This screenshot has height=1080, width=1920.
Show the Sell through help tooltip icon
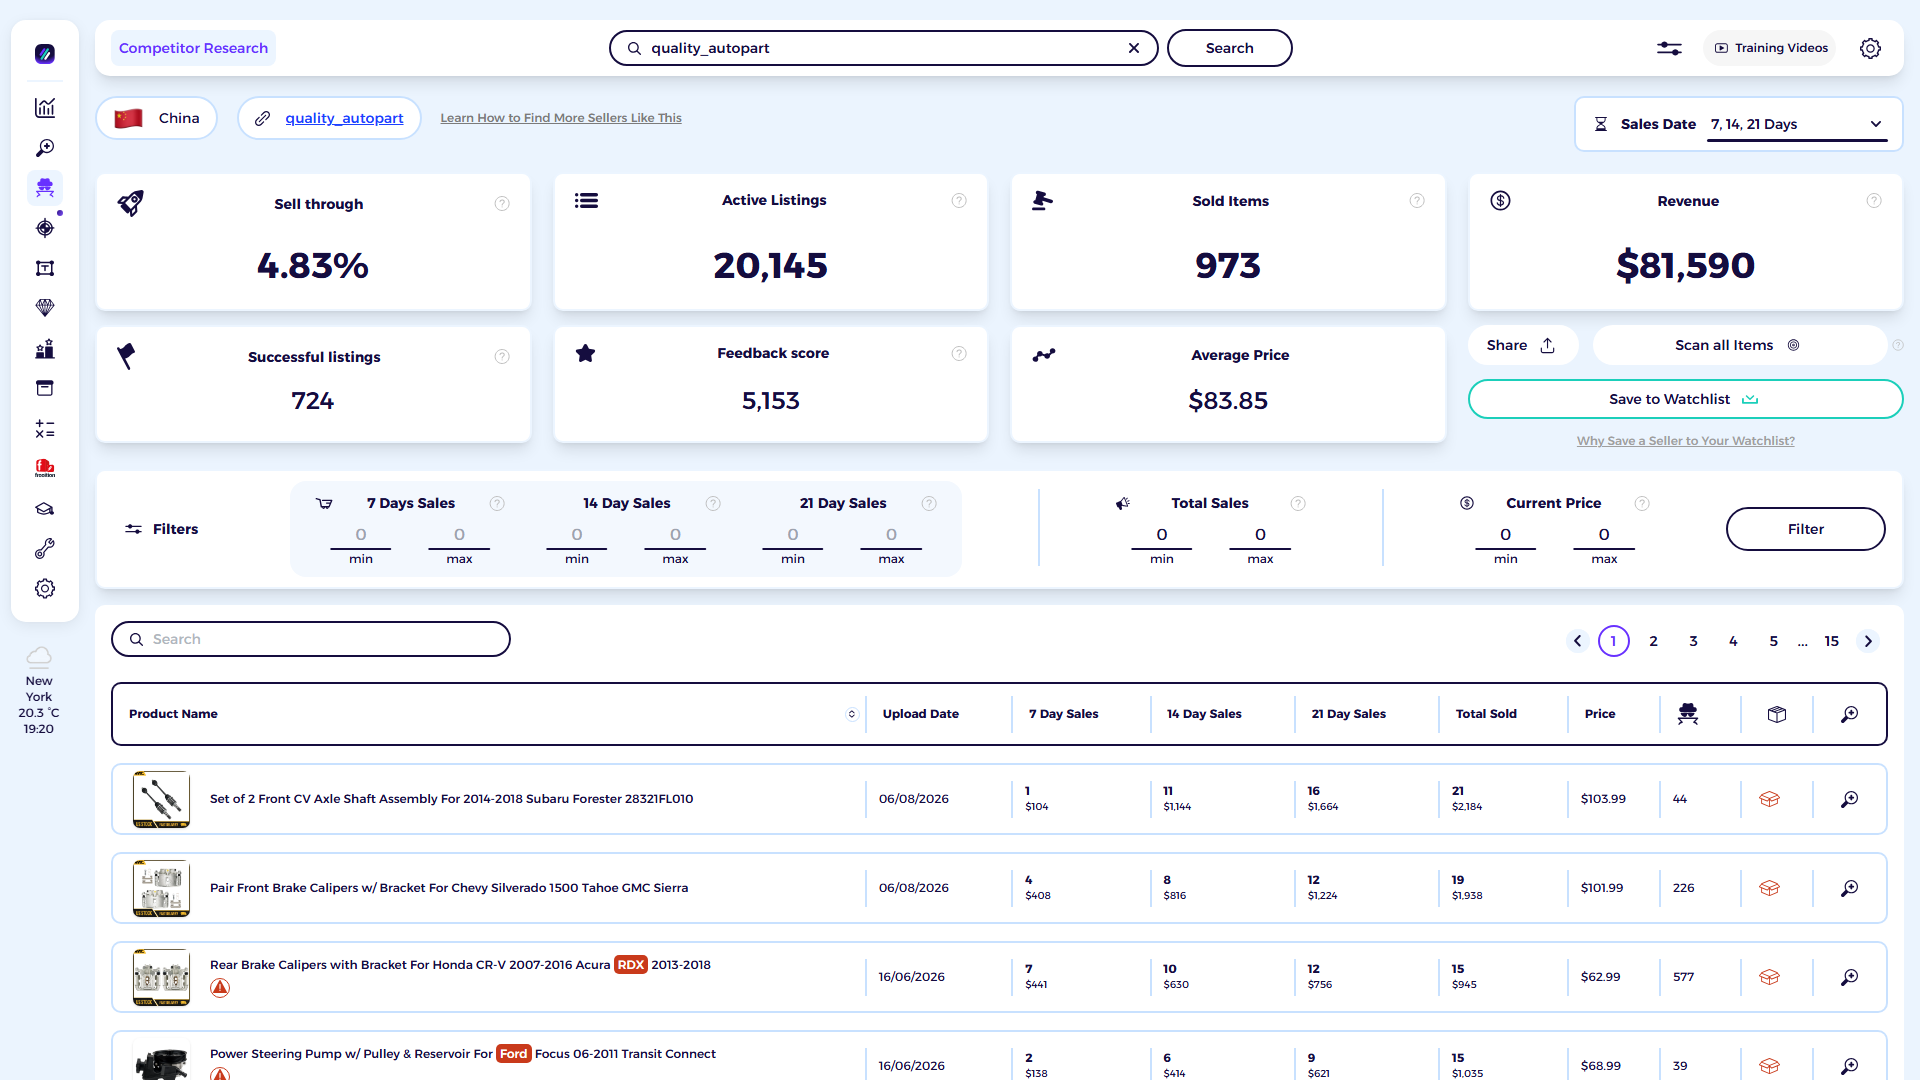[x=502, y=204]
